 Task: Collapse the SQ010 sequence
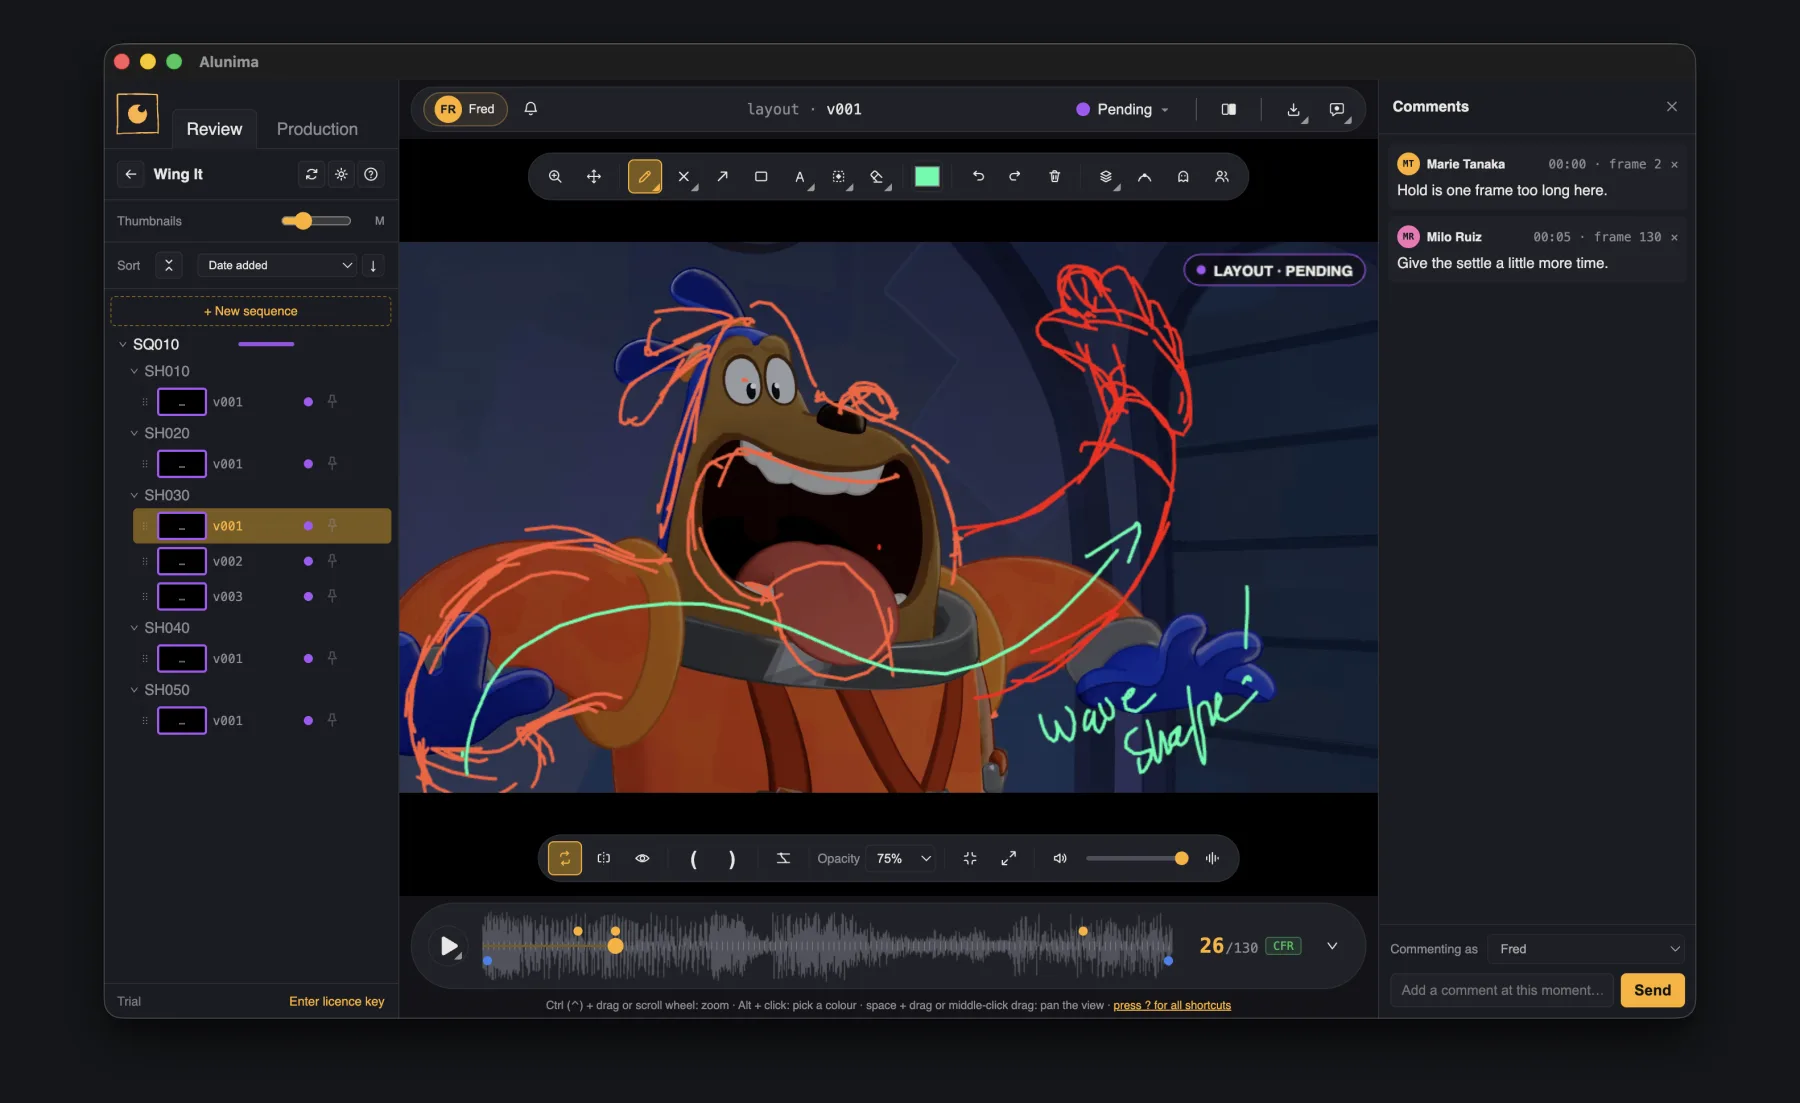(123, 344)
